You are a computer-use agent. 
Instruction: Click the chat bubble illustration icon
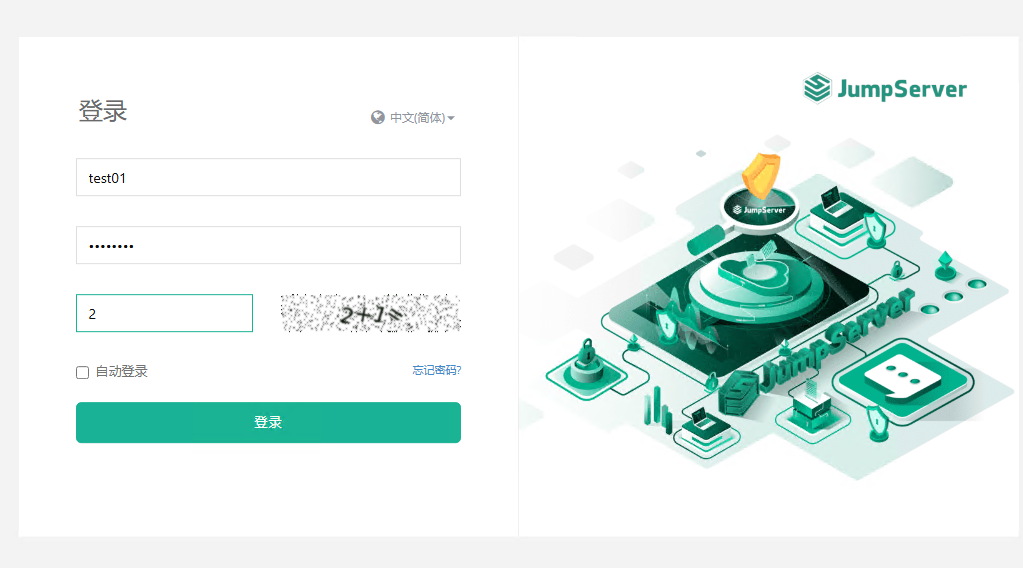[x=902, y=378]
